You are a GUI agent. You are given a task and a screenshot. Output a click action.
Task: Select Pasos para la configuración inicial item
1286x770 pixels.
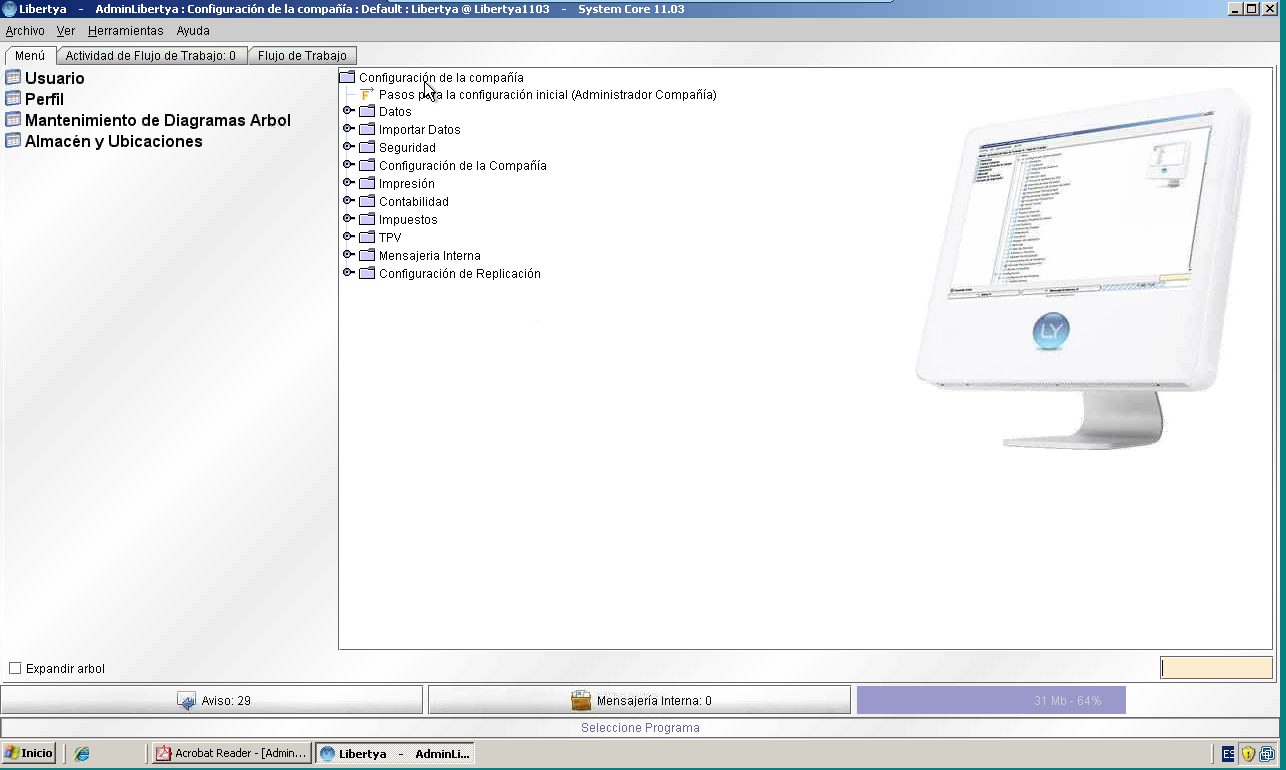(x=548, y=95)
